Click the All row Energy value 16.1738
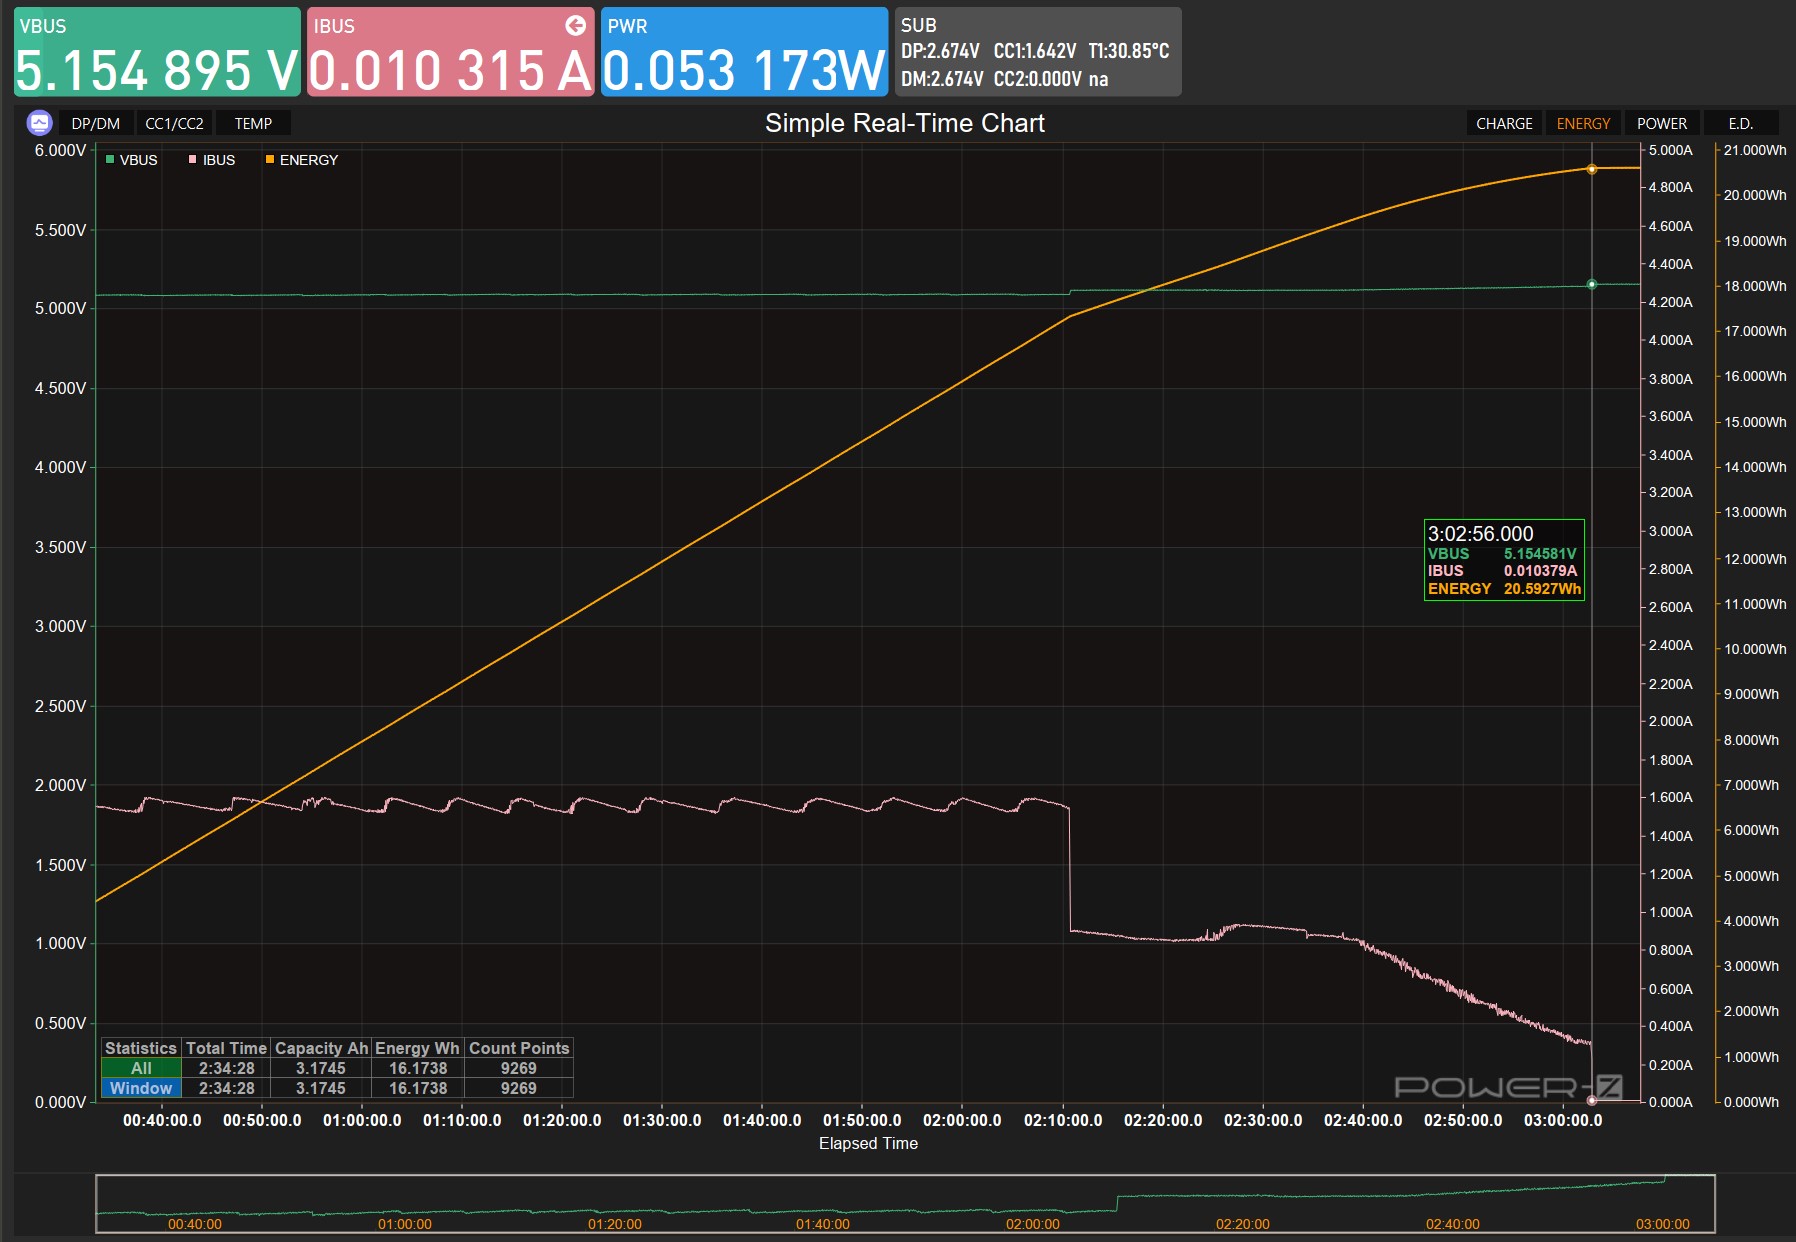 [418, 1068]
